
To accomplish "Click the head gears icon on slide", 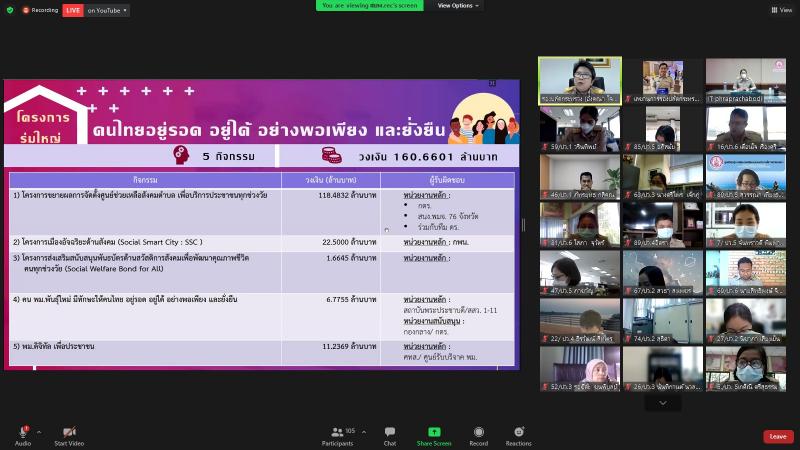I will pos(181,155).
